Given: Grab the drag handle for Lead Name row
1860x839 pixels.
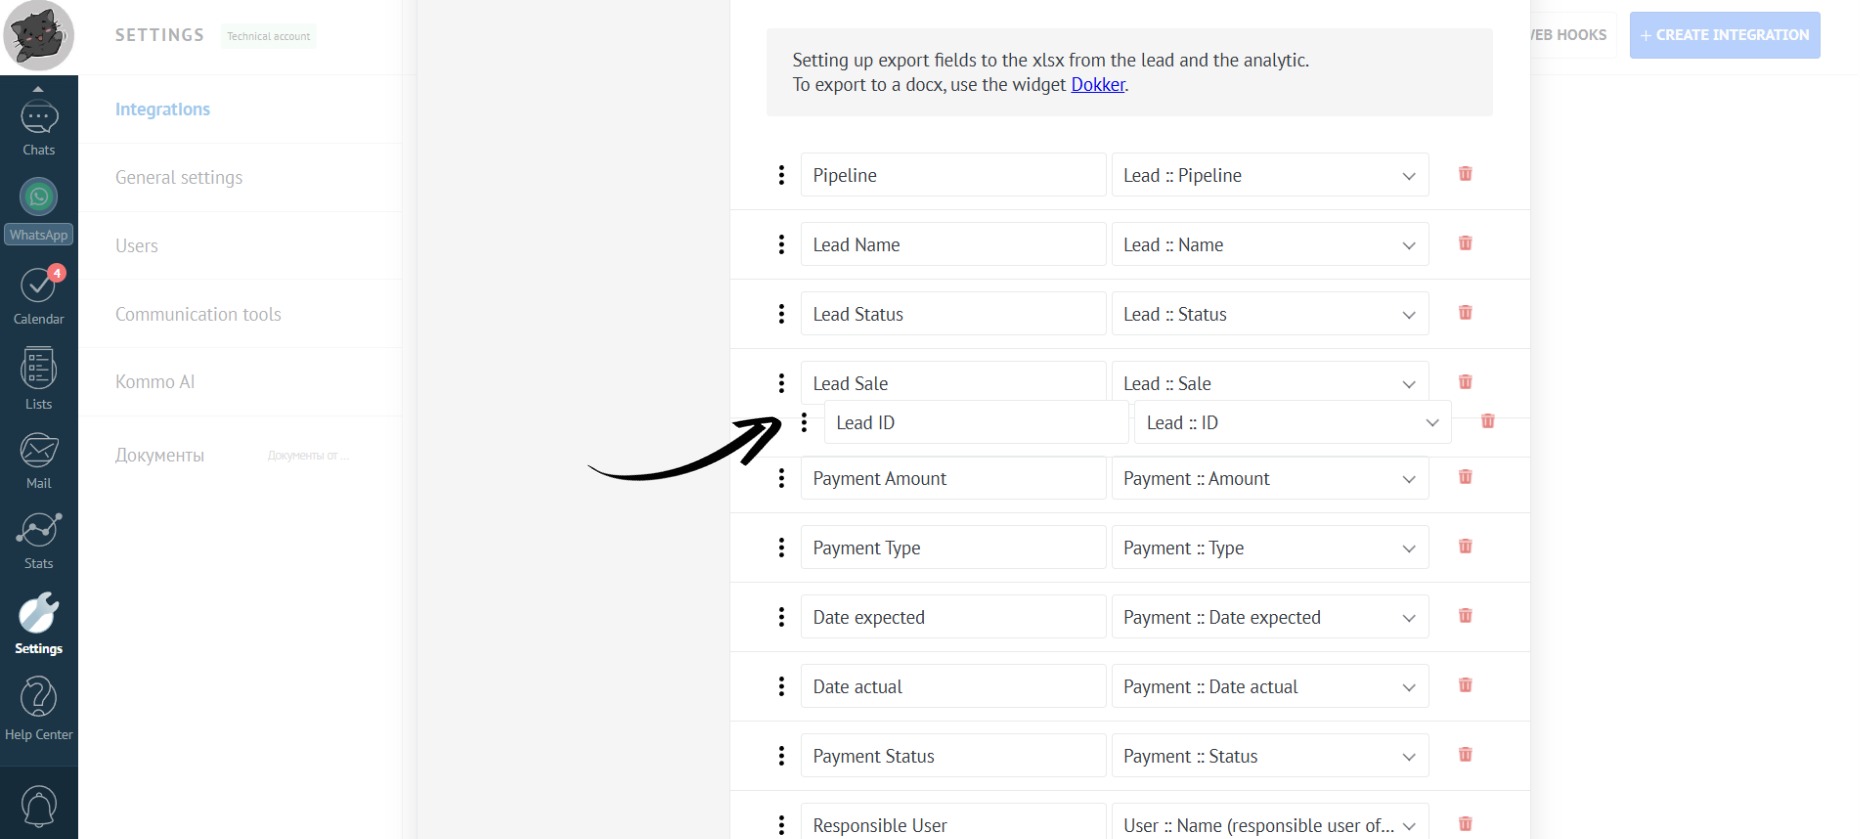Looking at the screenshot, I should [x=781, y=245].
